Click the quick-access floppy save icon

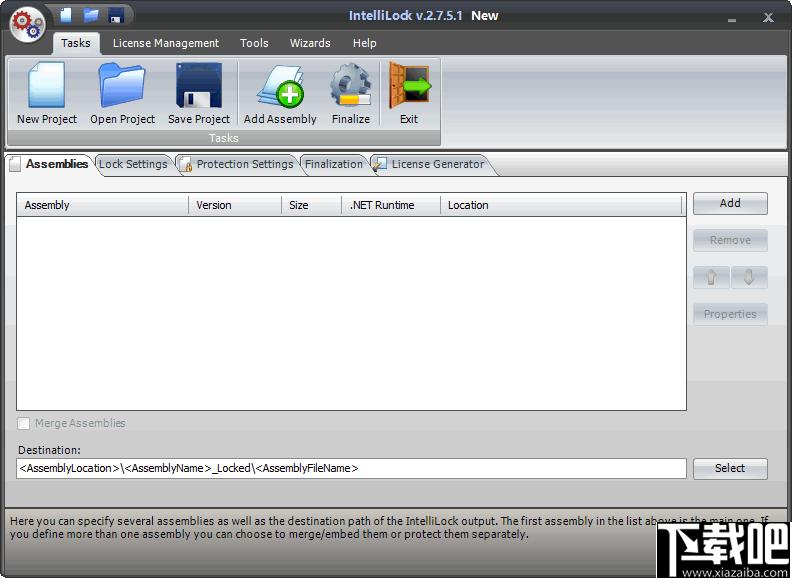click(116, 15)
